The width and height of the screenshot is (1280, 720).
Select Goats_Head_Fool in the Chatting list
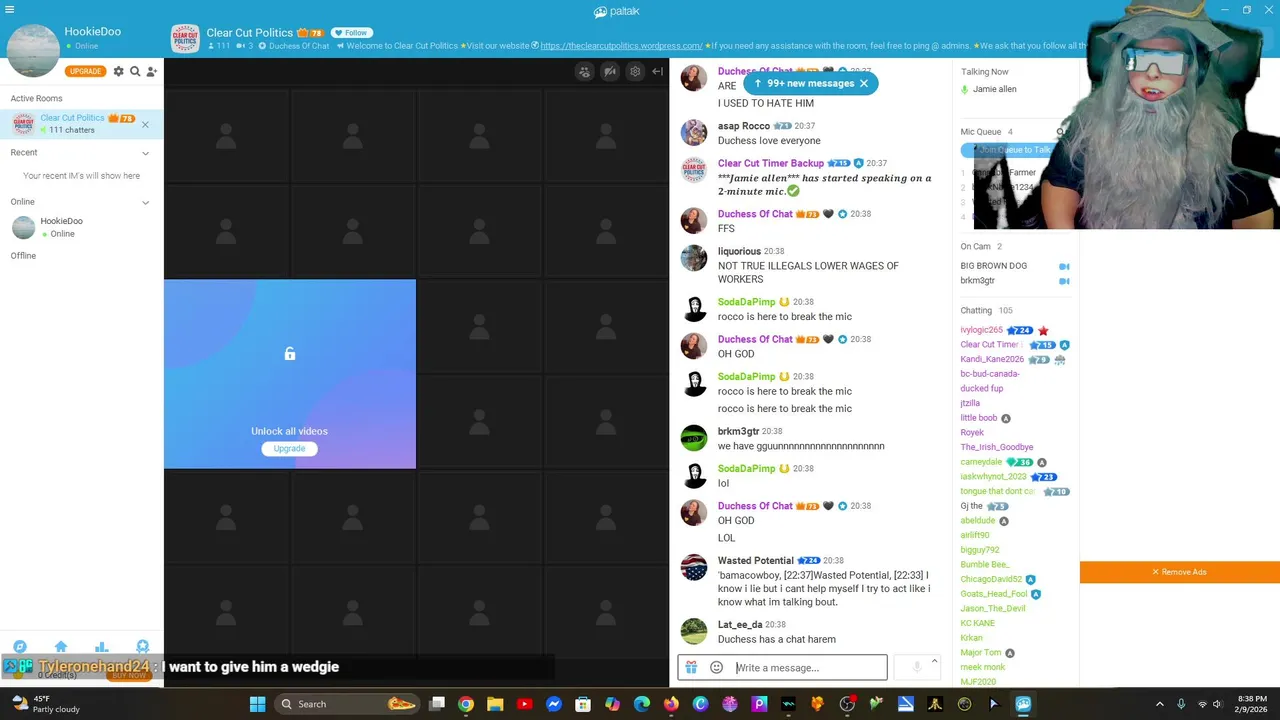pos(994,594)
